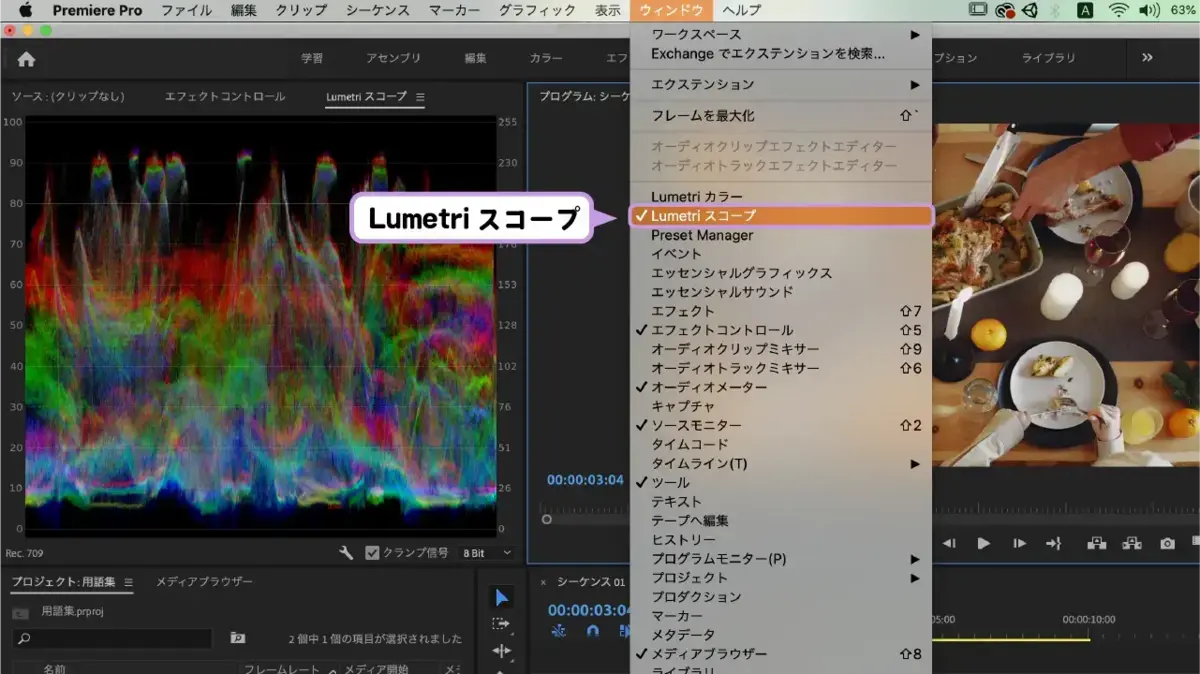Viewport: 1200px width, 674px height.
Task: Open the シーケンス menu in menu bar
Action: [x=378, y=10]
